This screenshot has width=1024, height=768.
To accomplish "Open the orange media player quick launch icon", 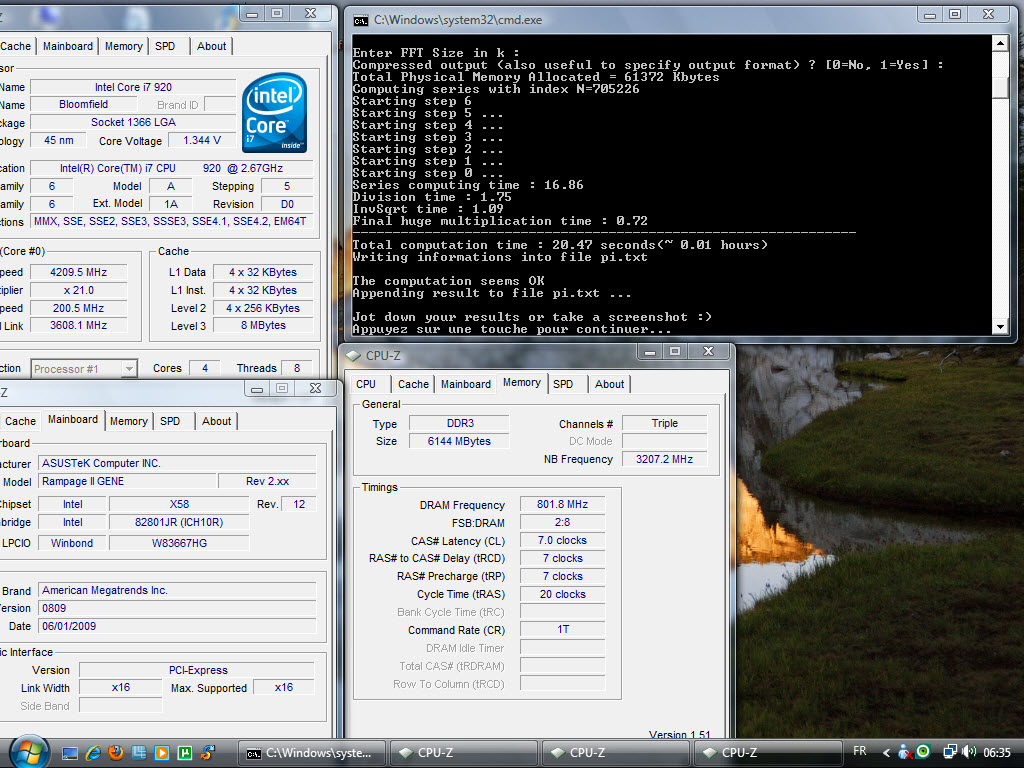I will (162, 753).
